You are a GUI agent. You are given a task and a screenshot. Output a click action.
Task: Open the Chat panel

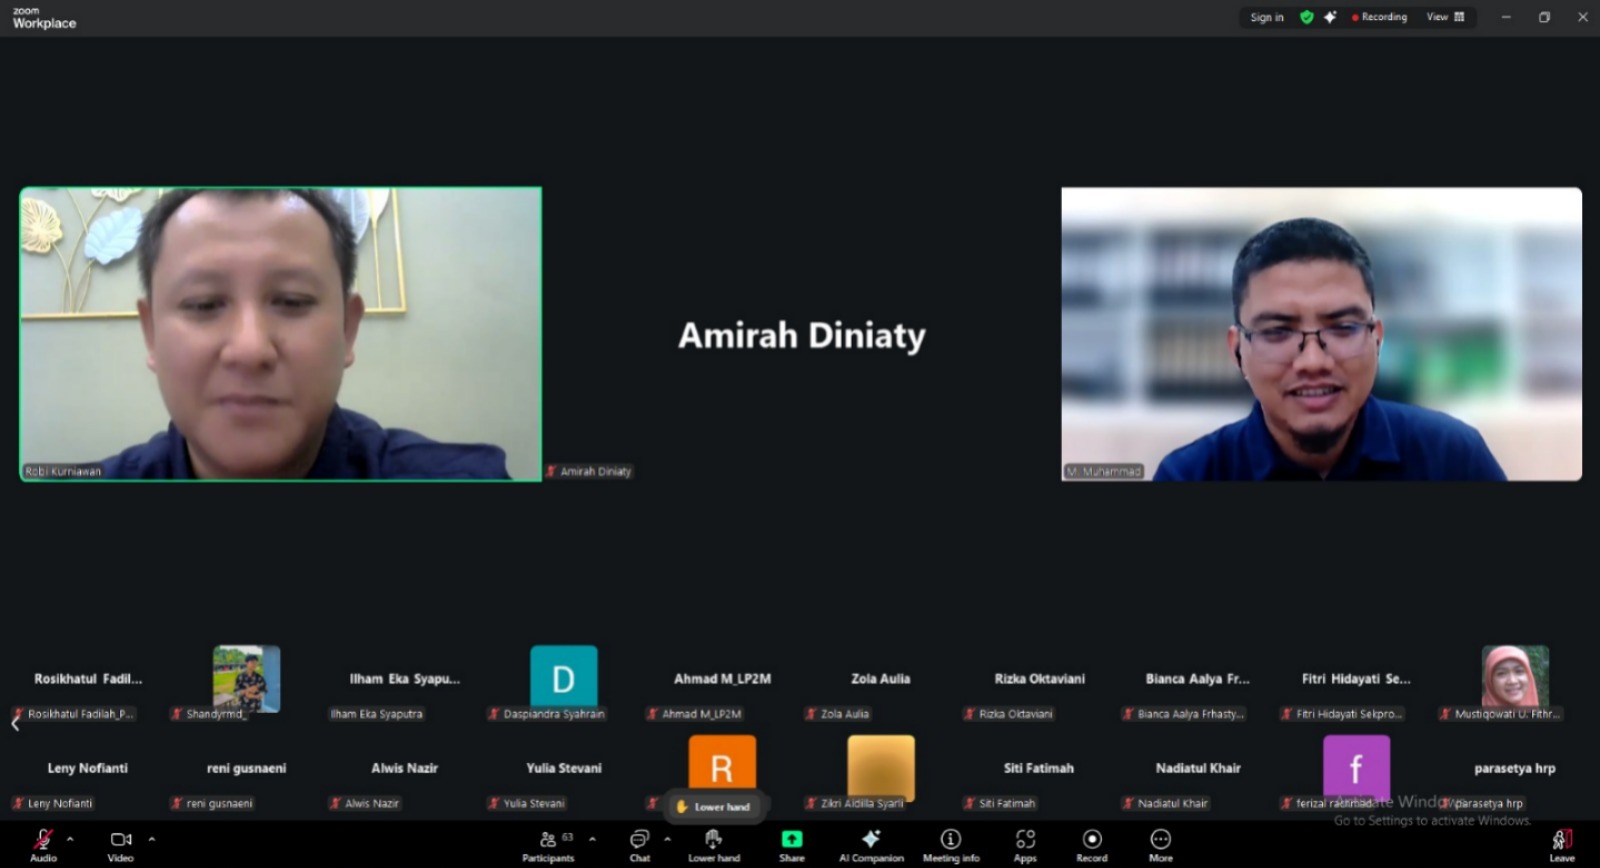point(639,843)
